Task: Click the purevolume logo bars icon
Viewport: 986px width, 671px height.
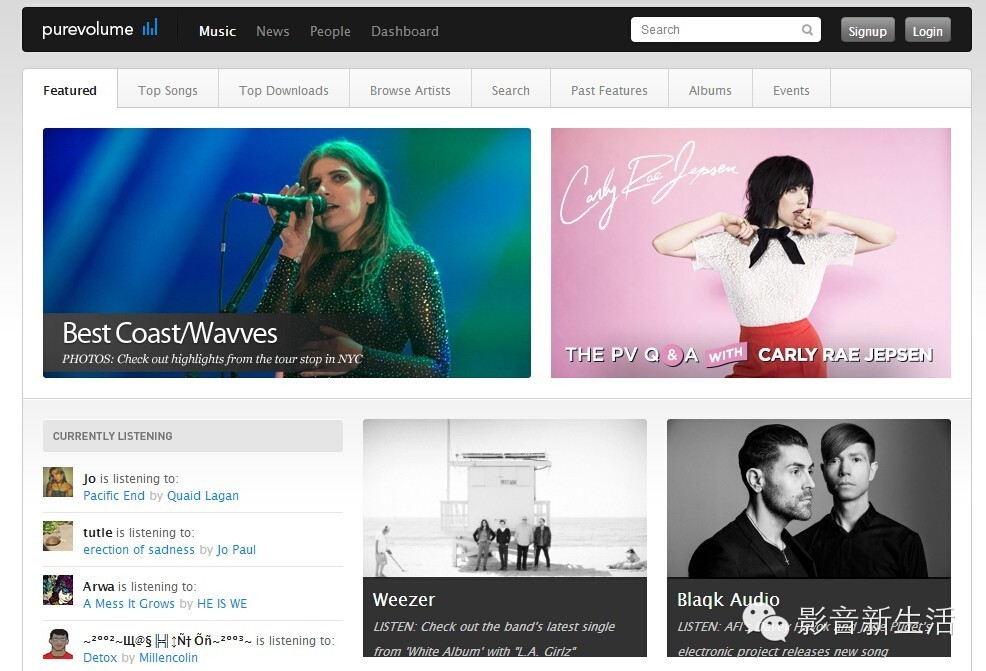Action: 150,27
